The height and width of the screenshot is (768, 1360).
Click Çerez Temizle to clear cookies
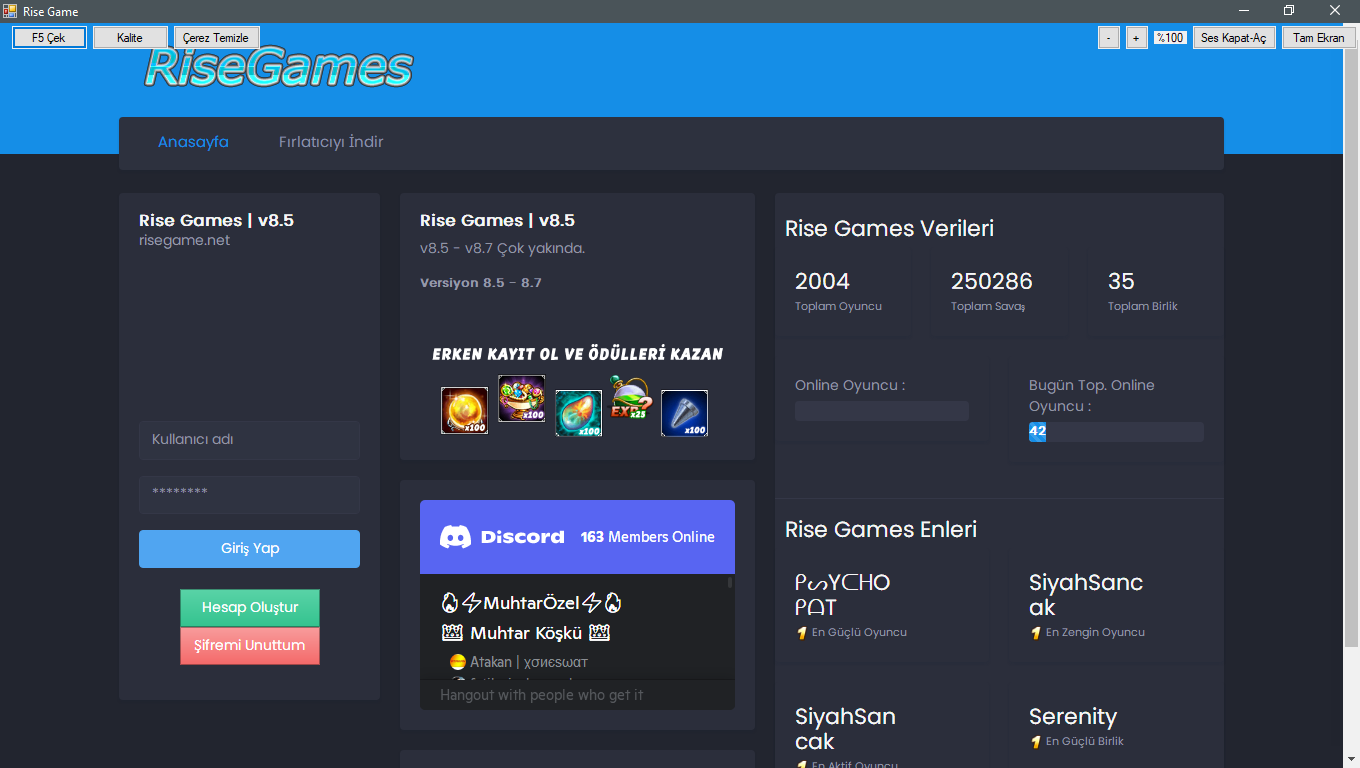(216, 38)
